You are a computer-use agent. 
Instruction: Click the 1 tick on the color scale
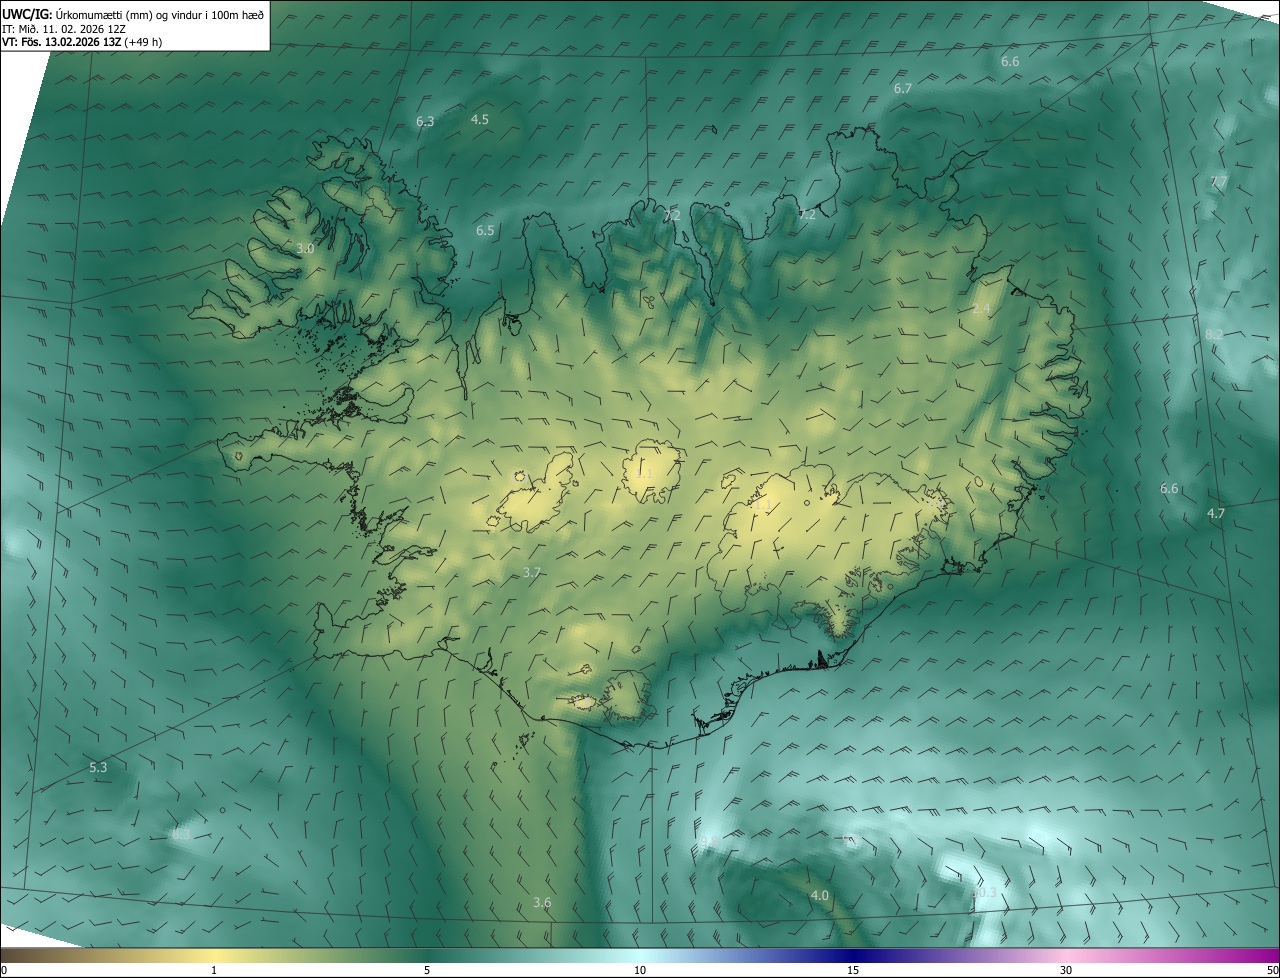pos(214,970)
